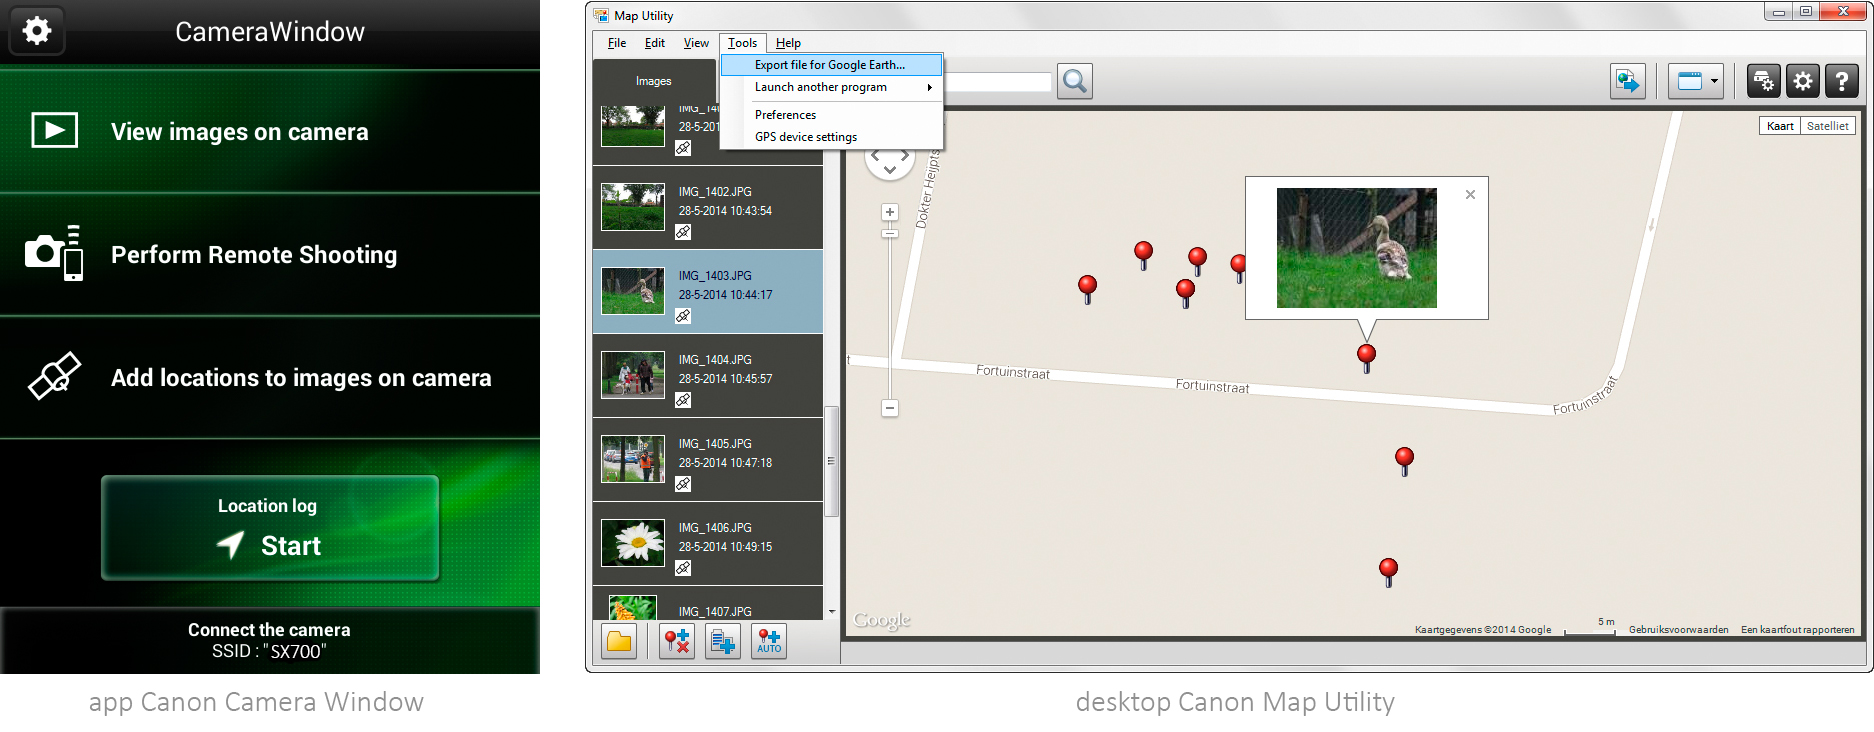Viewport: 1874px width, 732px height.
Task: Click the question mark help icon
Action: [x=1841, y=81]
